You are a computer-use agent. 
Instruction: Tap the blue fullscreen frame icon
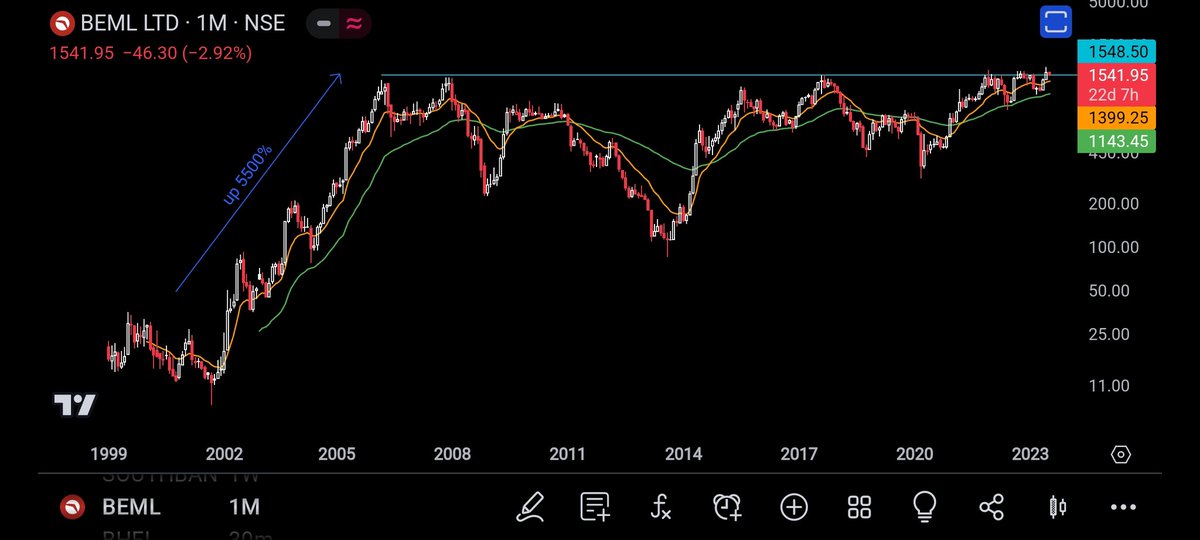(1056, 22)
